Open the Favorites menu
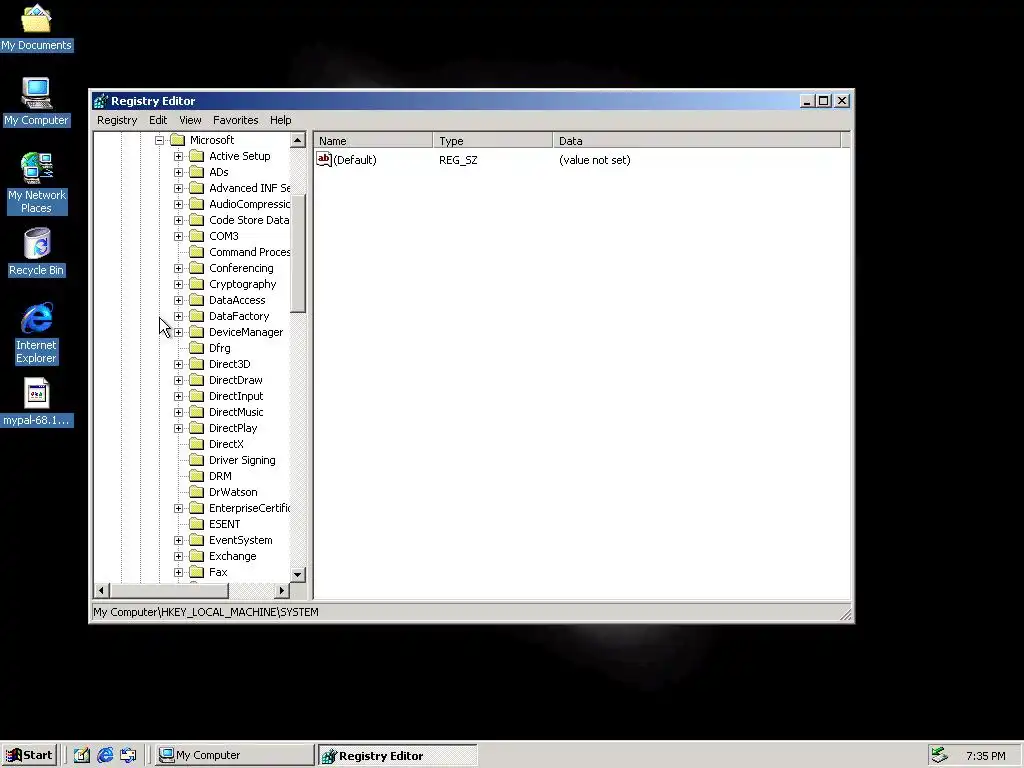Image resolution: width=1024 pixels, height=768 pixels. 236,120
